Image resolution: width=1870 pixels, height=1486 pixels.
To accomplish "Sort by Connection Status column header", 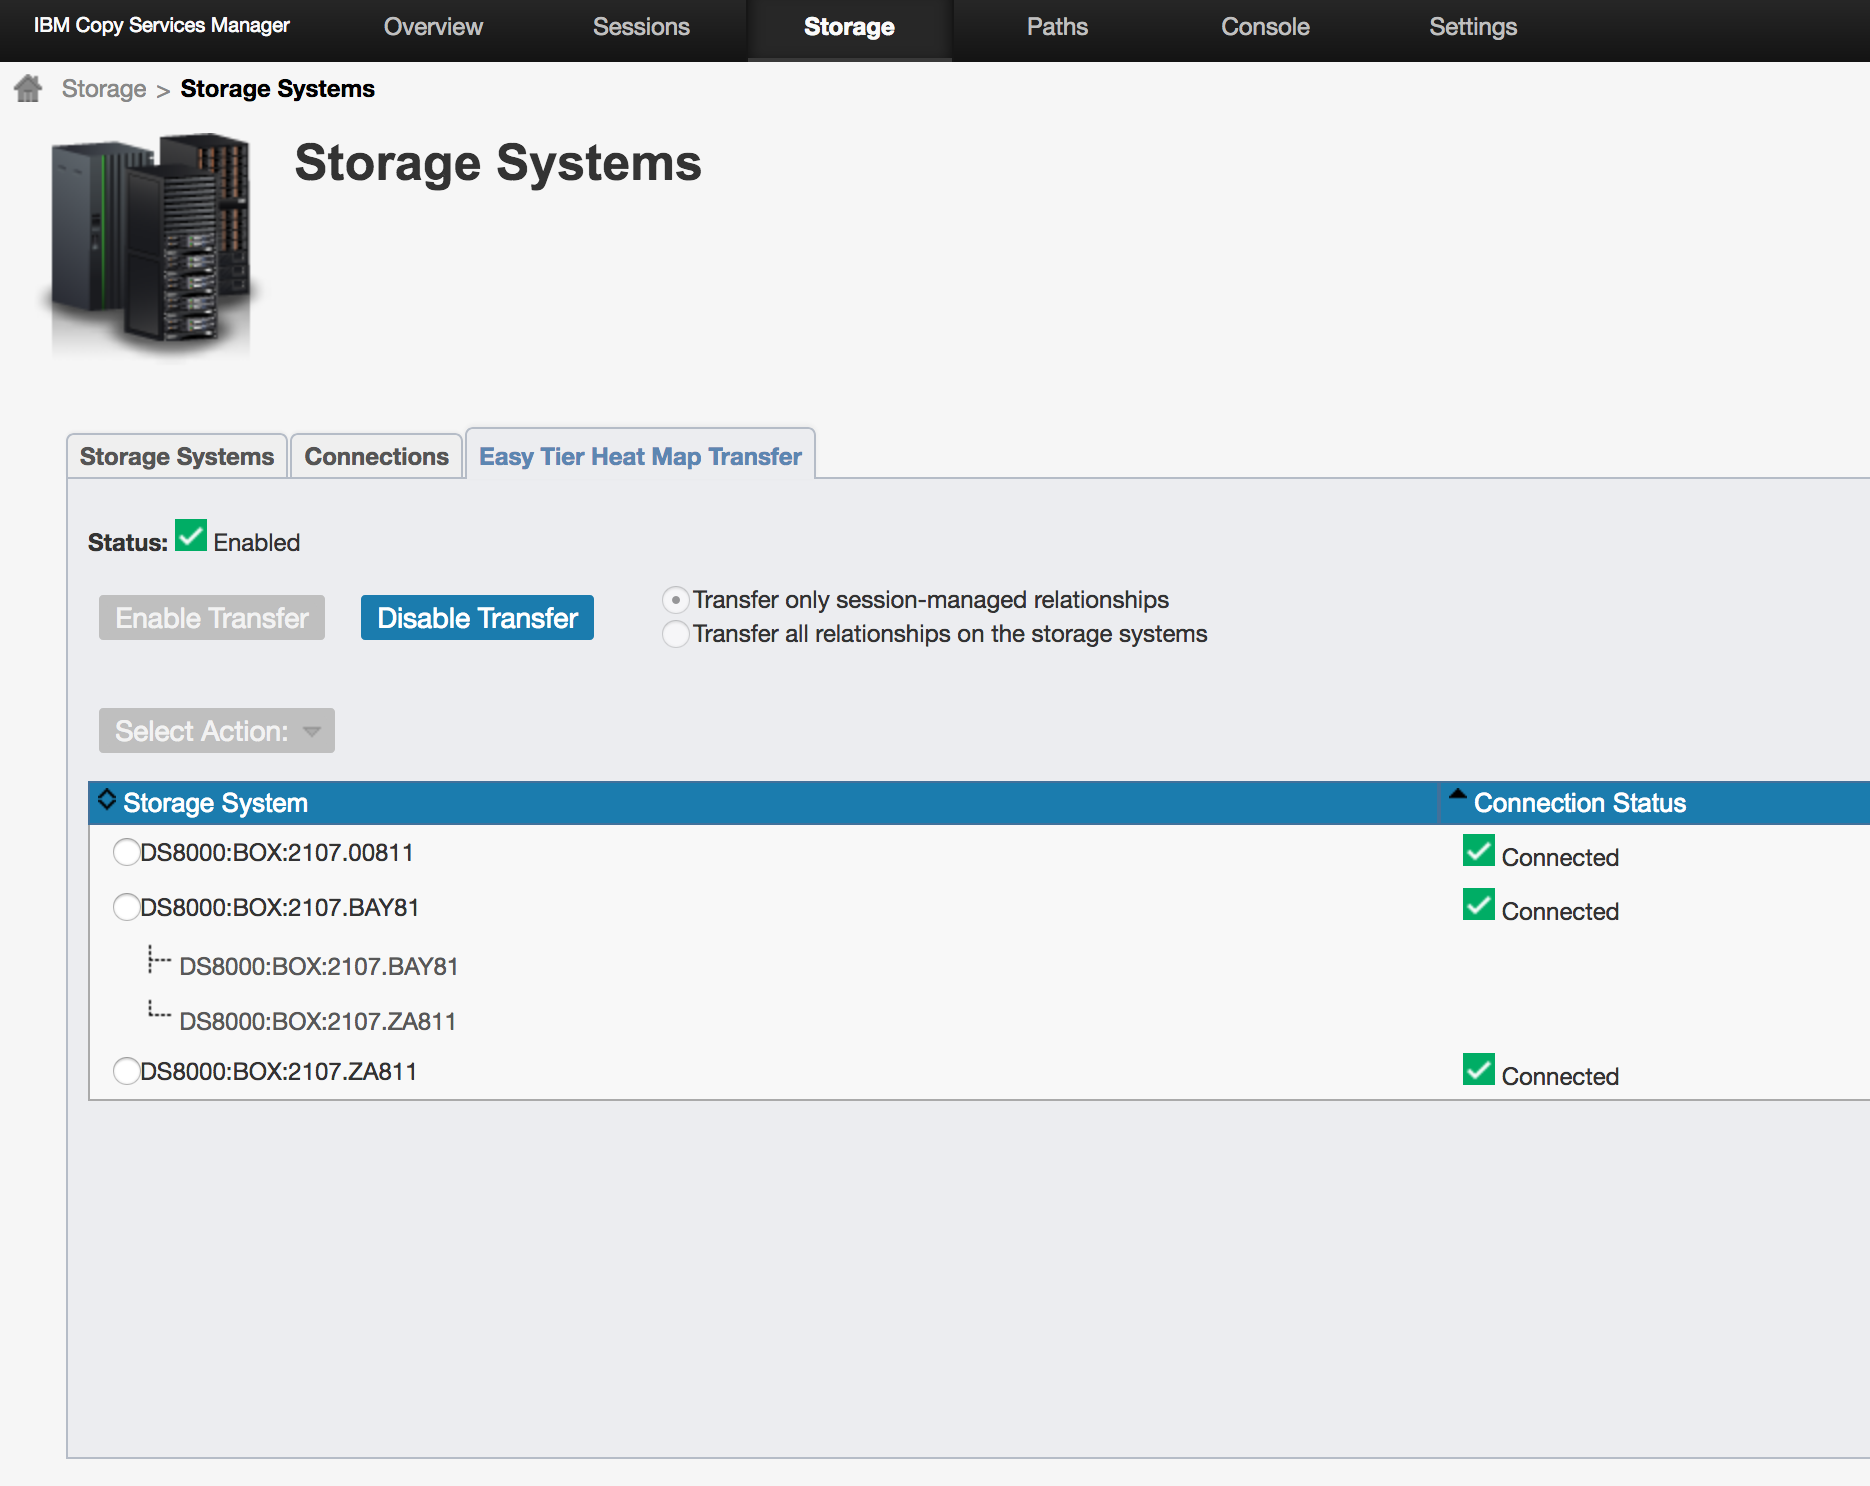I will pyautogui.click(x=1580, y=803).
